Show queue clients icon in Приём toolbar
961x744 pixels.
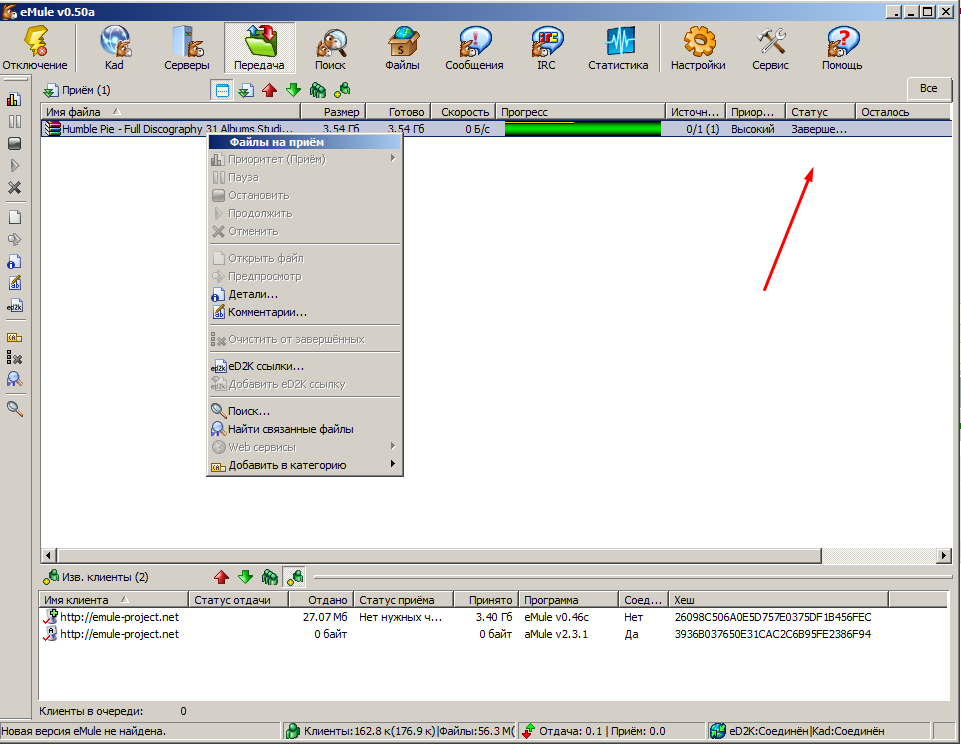point(317,91)
